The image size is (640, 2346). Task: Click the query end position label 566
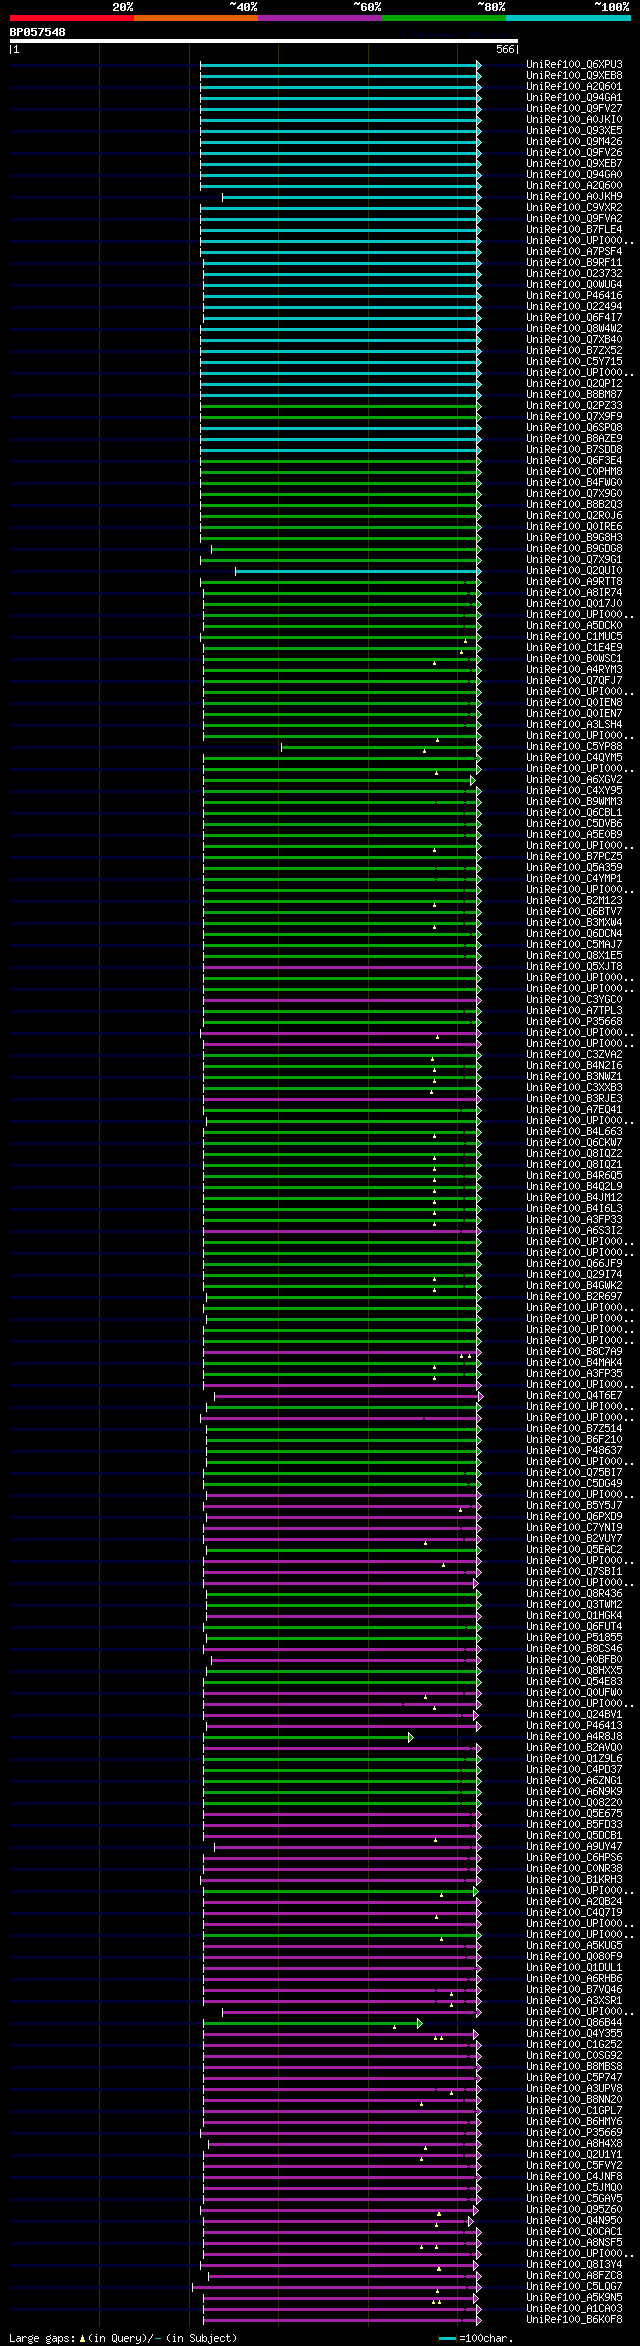[x=504, y=49]
